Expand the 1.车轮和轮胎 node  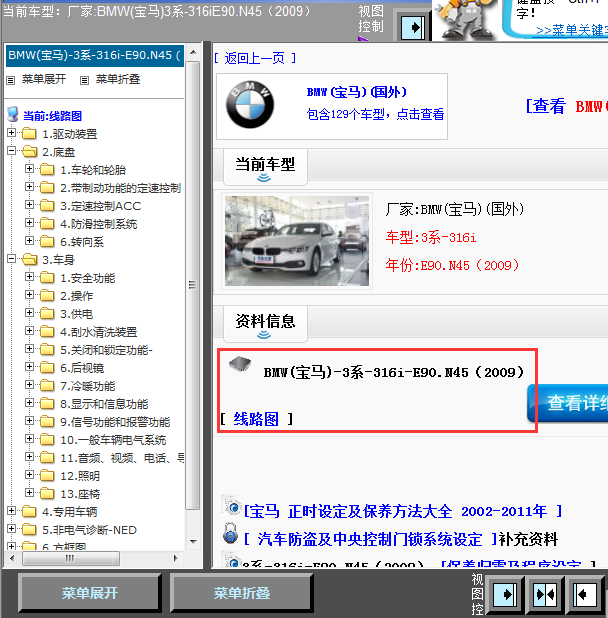coord(29,169)
